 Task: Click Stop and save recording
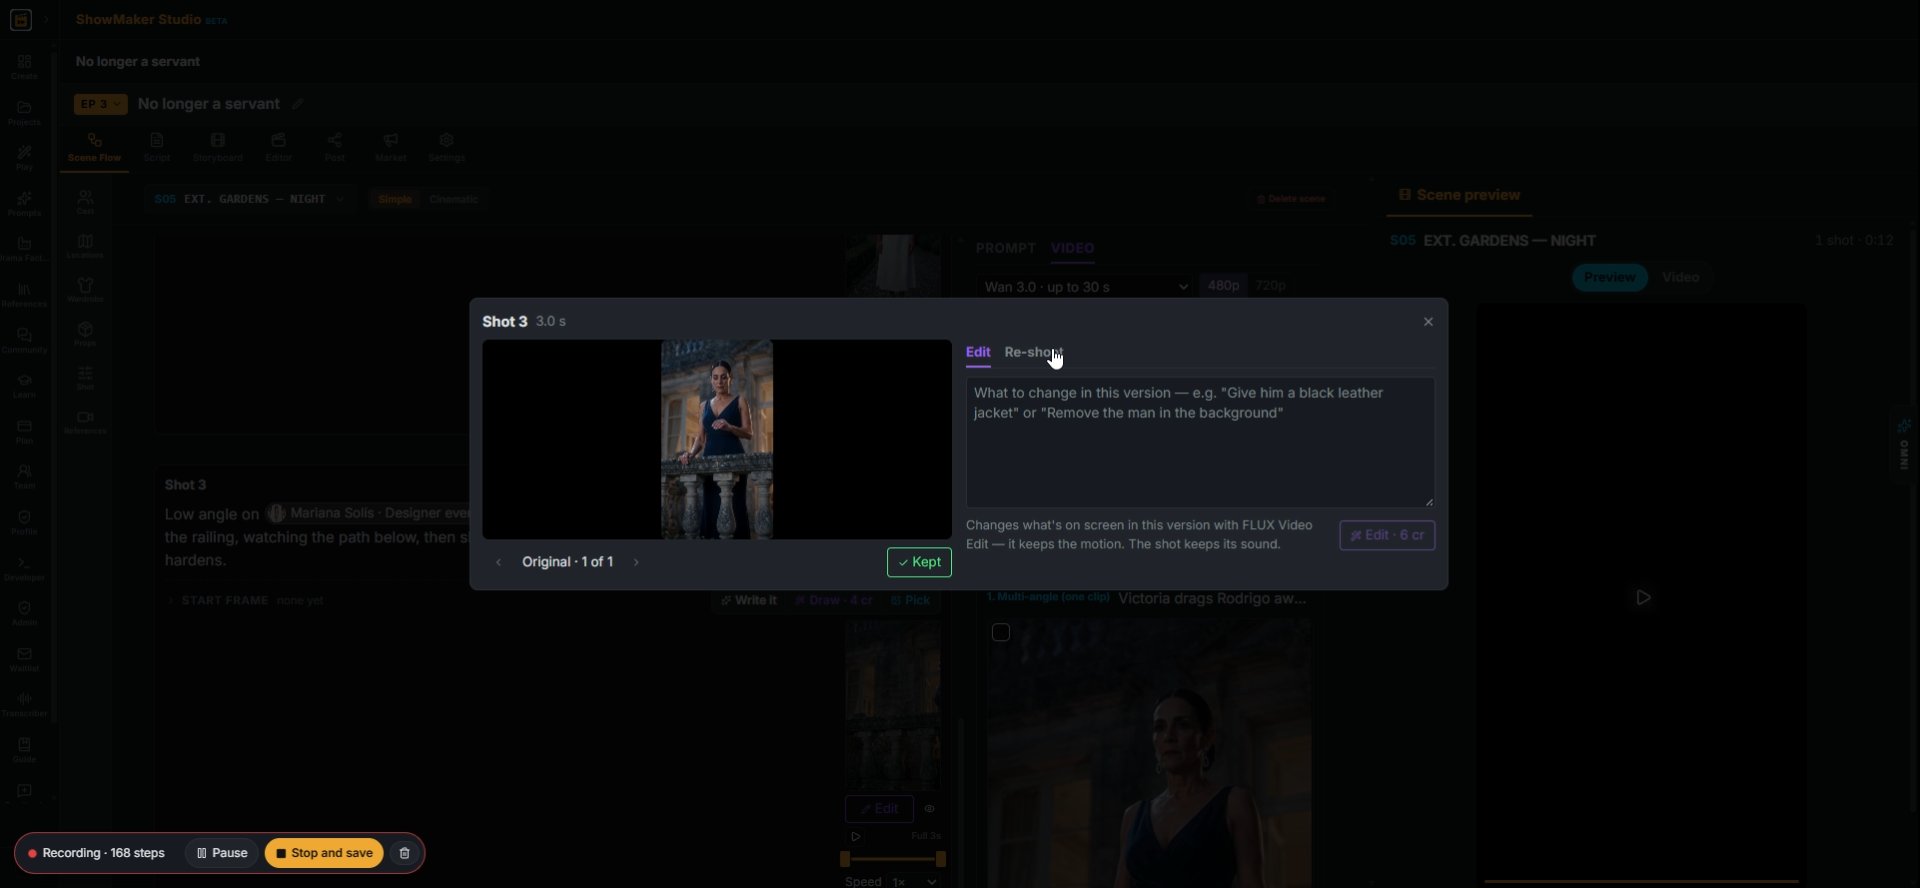tap(324, 853)
